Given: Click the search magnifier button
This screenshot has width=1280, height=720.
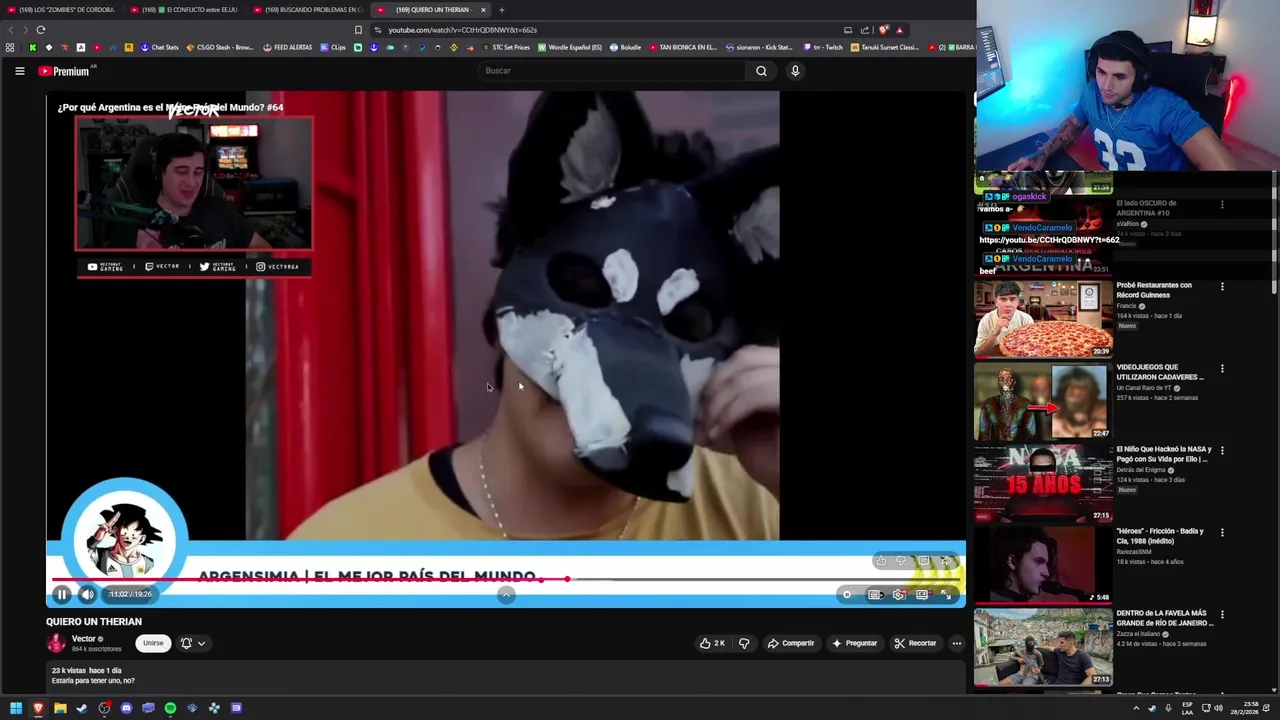Looking at the screenshot, I should 761,71.
